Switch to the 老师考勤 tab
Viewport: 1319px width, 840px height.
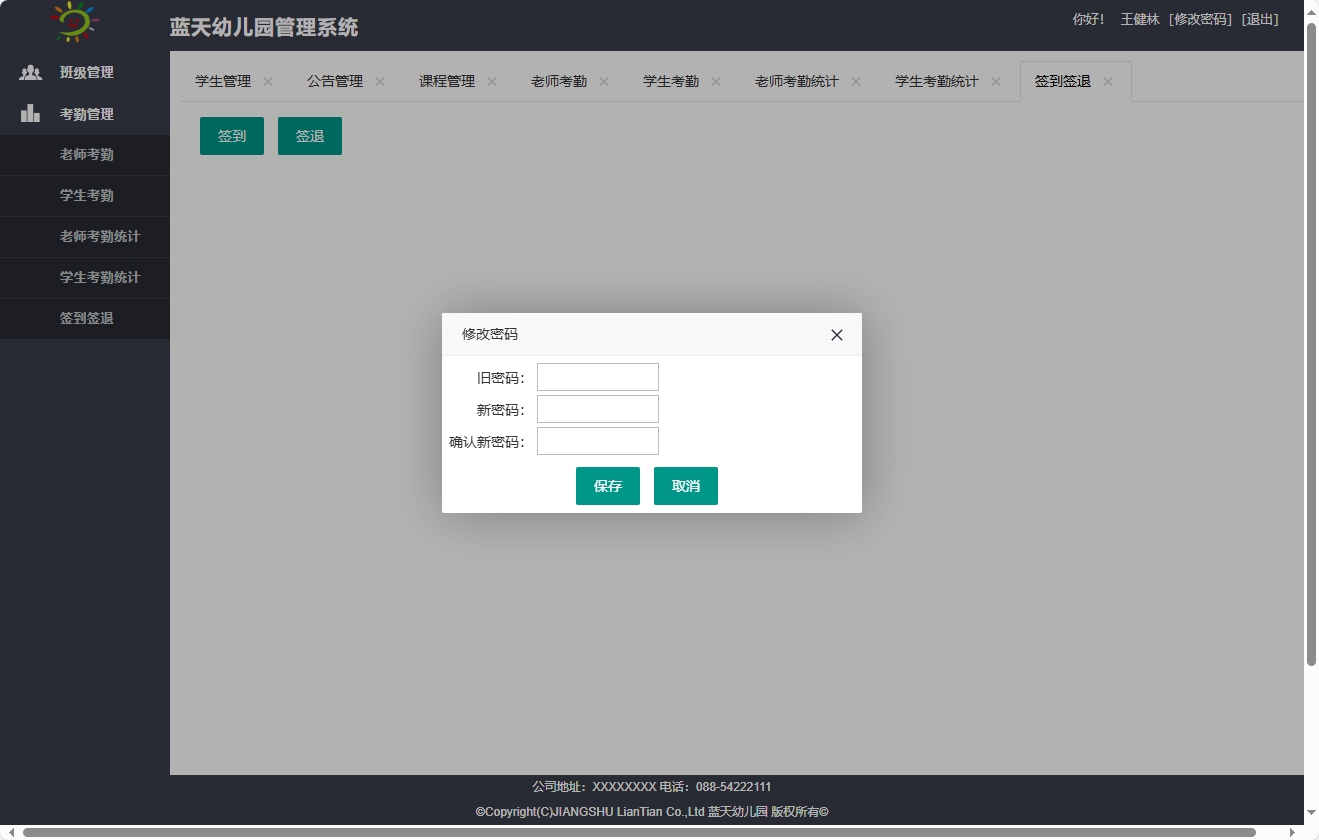point(558,81)
